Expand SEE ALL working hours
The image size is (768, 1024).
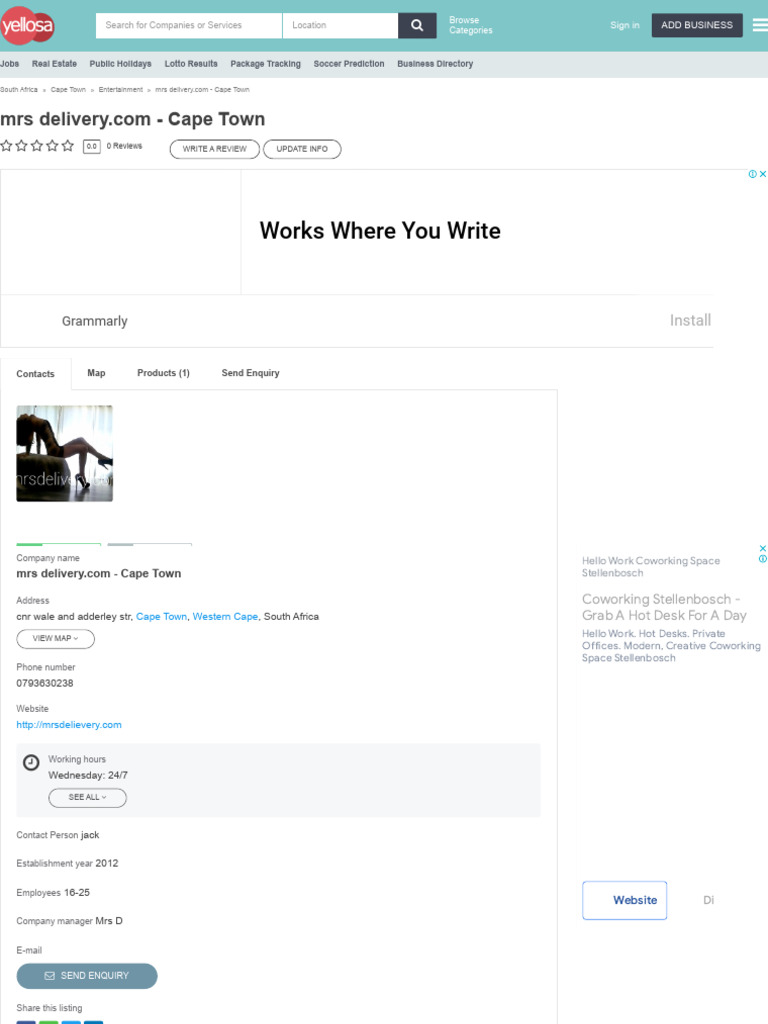[88, 797]
